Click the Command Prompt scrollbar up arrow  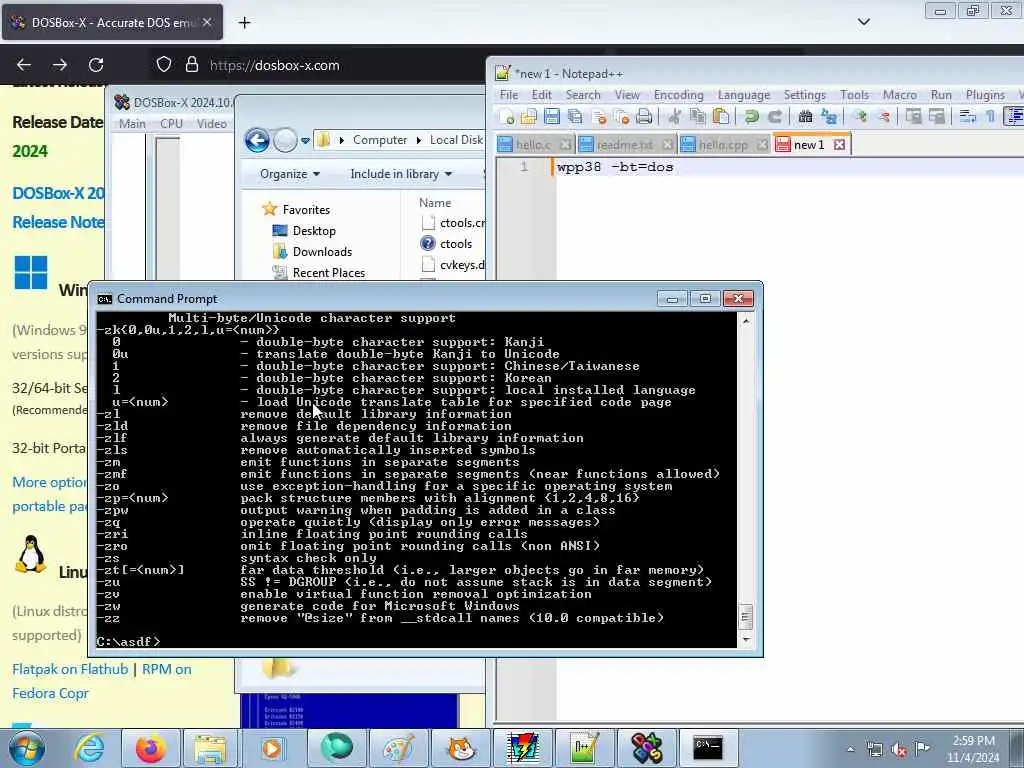[746, 321]
